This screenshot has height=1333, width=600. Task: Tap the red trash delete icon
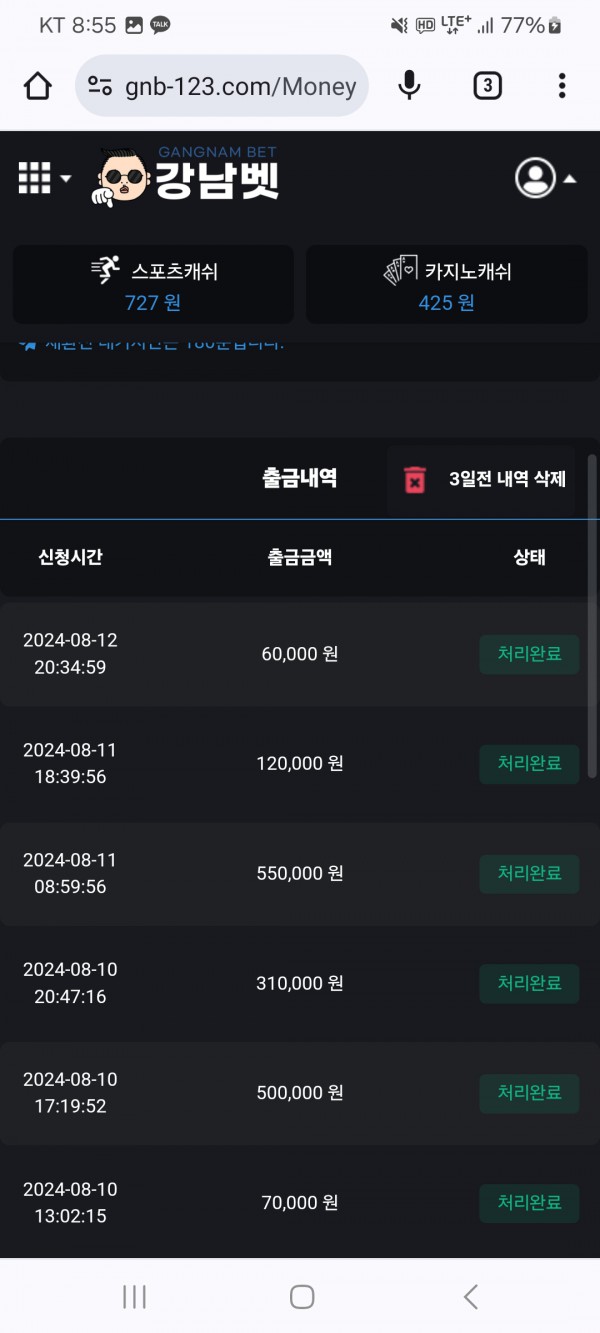414,479
